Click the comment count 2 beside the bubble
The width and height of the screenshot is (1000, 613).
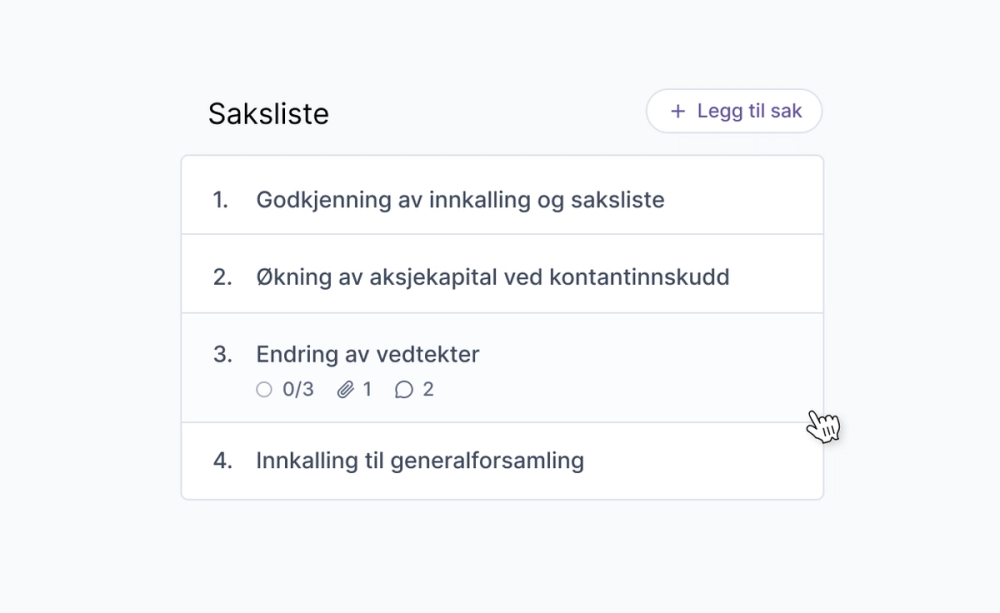pyautogui.click(x=428, y=389)
